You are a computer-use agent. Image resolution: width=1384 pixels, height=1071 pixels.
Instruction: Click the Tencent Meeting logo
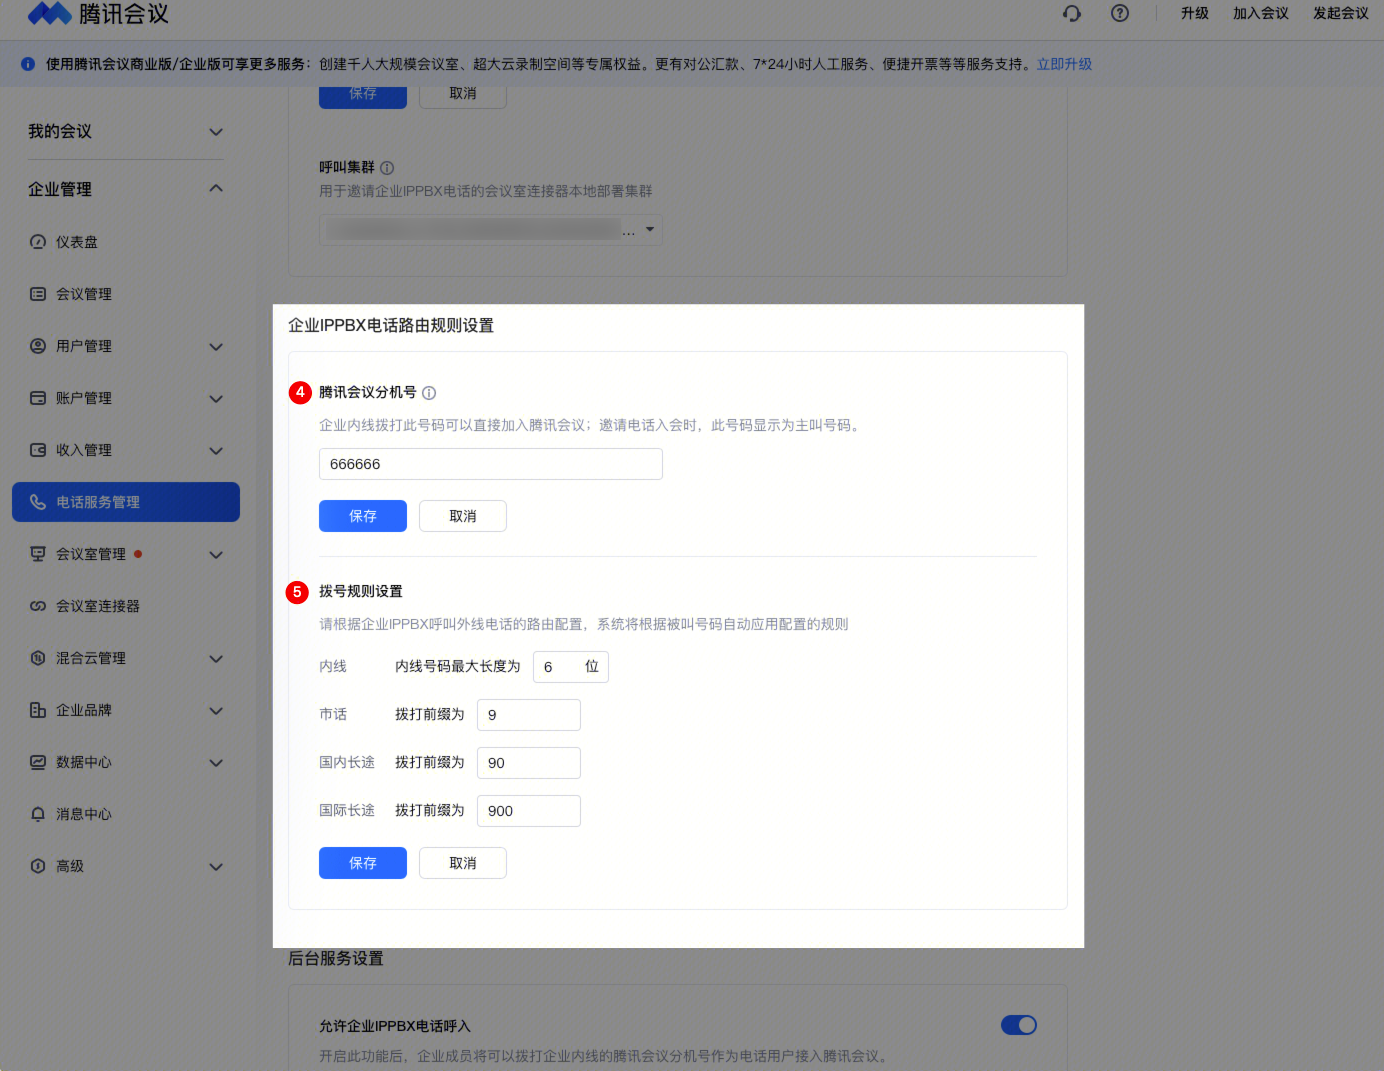click(98, 14)
